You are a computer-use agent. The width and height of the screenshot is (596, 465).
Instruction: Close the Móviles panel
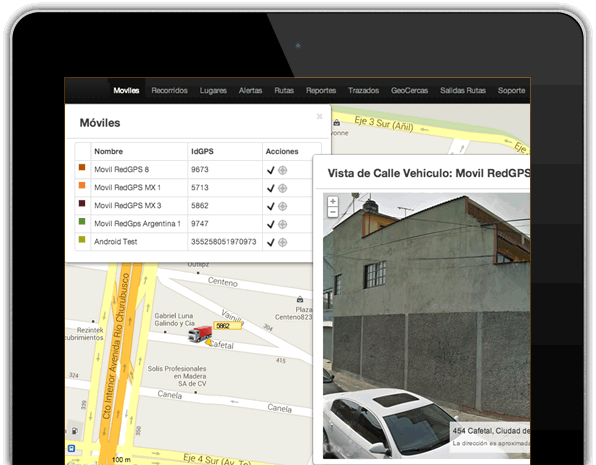click(319, 116)
